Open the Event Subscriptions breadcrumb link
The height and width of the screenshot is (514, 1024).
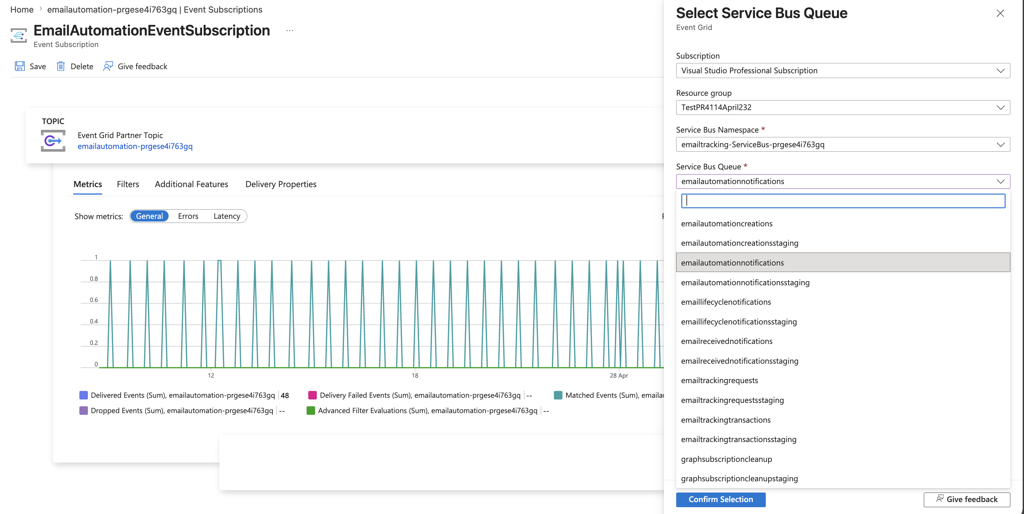point(155,10)
